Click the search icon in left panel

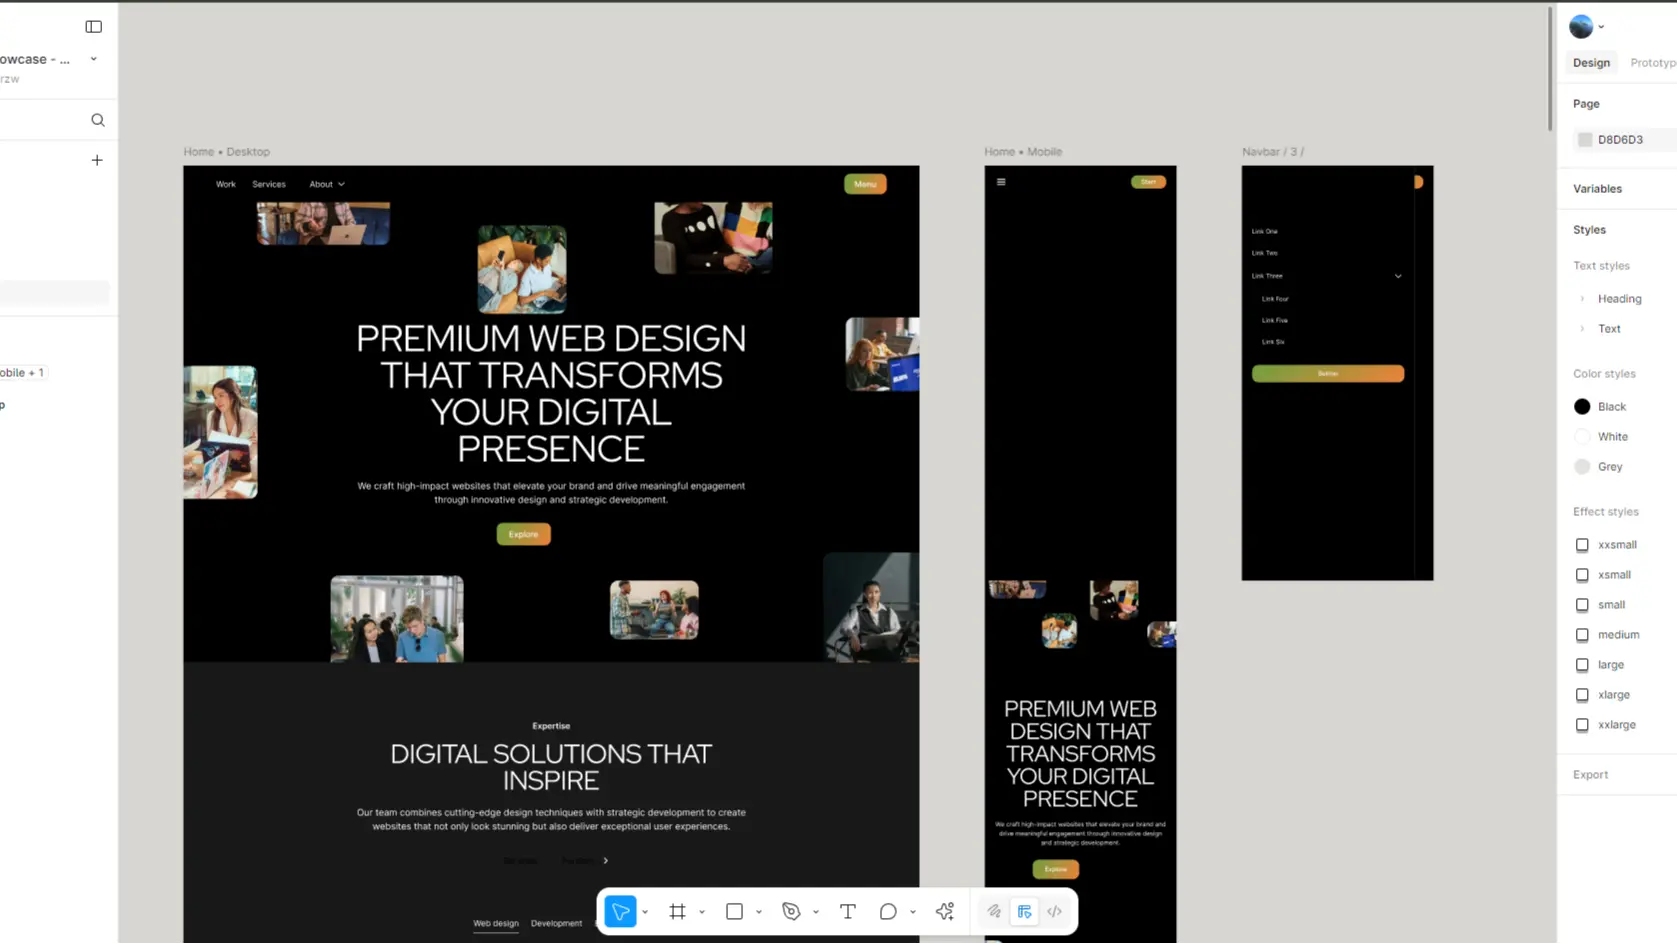98,120
